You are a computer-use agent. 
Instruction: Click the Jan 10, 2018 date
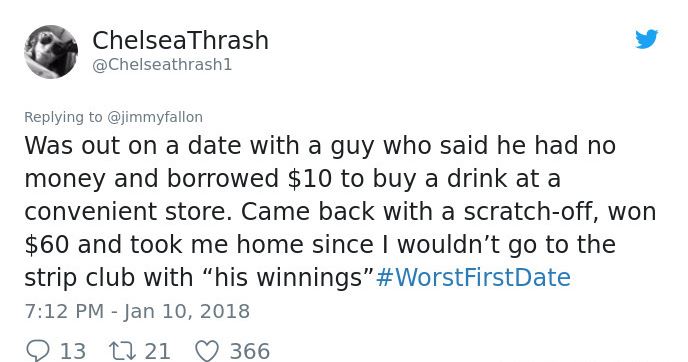(186, 311)
